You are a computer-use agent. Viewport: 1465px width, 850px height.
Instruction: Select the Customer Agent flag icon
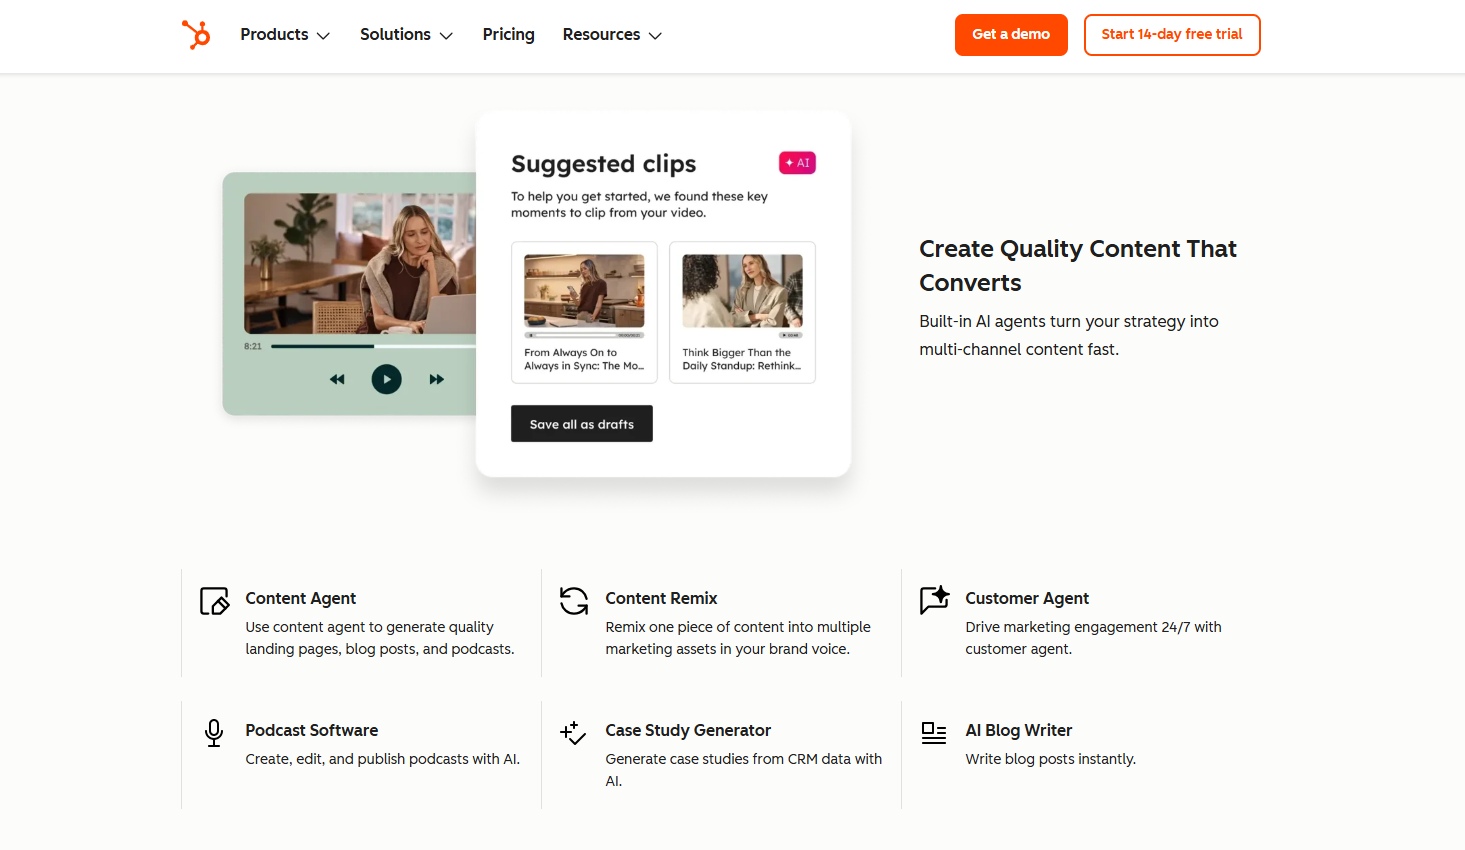[x=933, y=601]
